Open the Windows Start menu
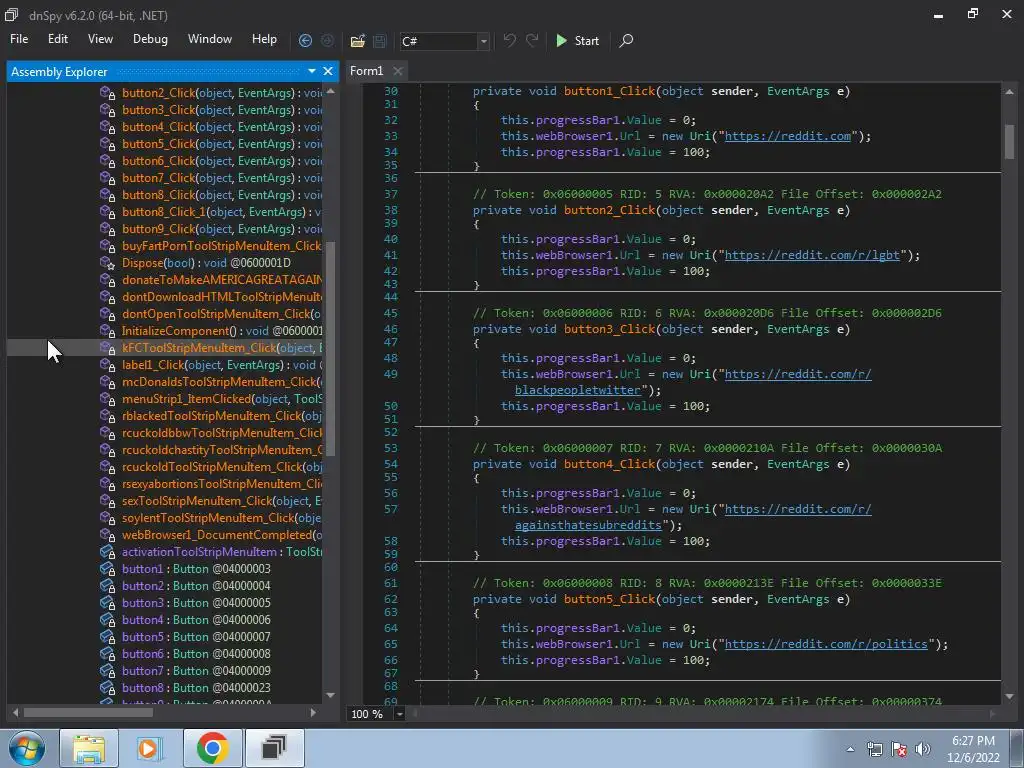Image resolution: width=1024 pixels, height=768 pixels. click(26, 748)
